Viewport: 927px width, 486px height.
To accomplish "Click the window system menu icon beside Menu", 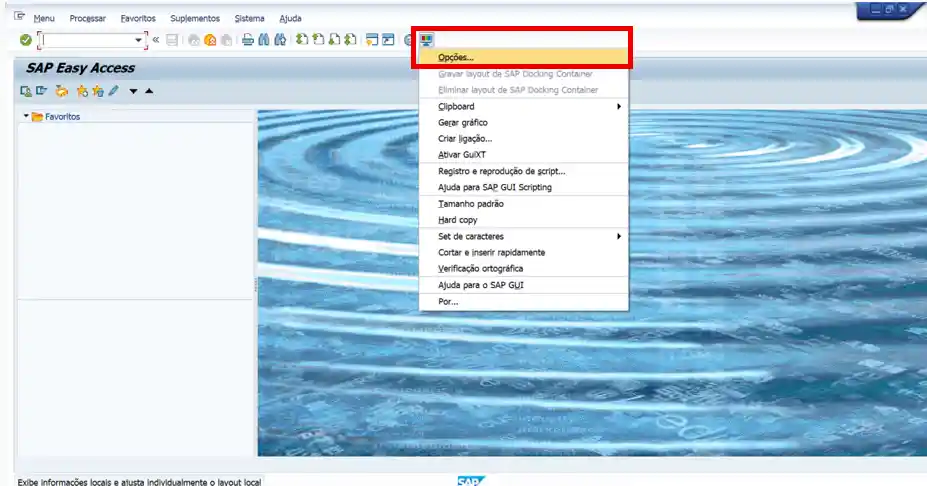I will pos(20,17).
